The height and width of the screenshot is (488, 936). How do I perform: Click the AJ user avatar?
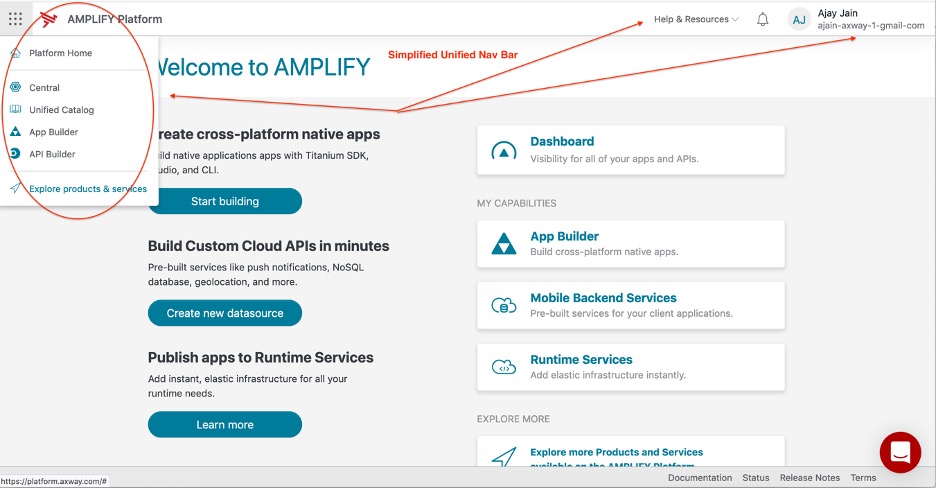[x=799, y=20]
